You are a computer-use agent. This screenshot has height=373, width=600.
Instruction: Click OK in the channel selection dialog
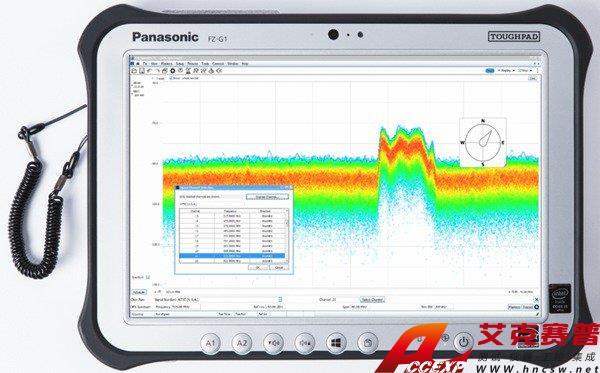[258, 267]
